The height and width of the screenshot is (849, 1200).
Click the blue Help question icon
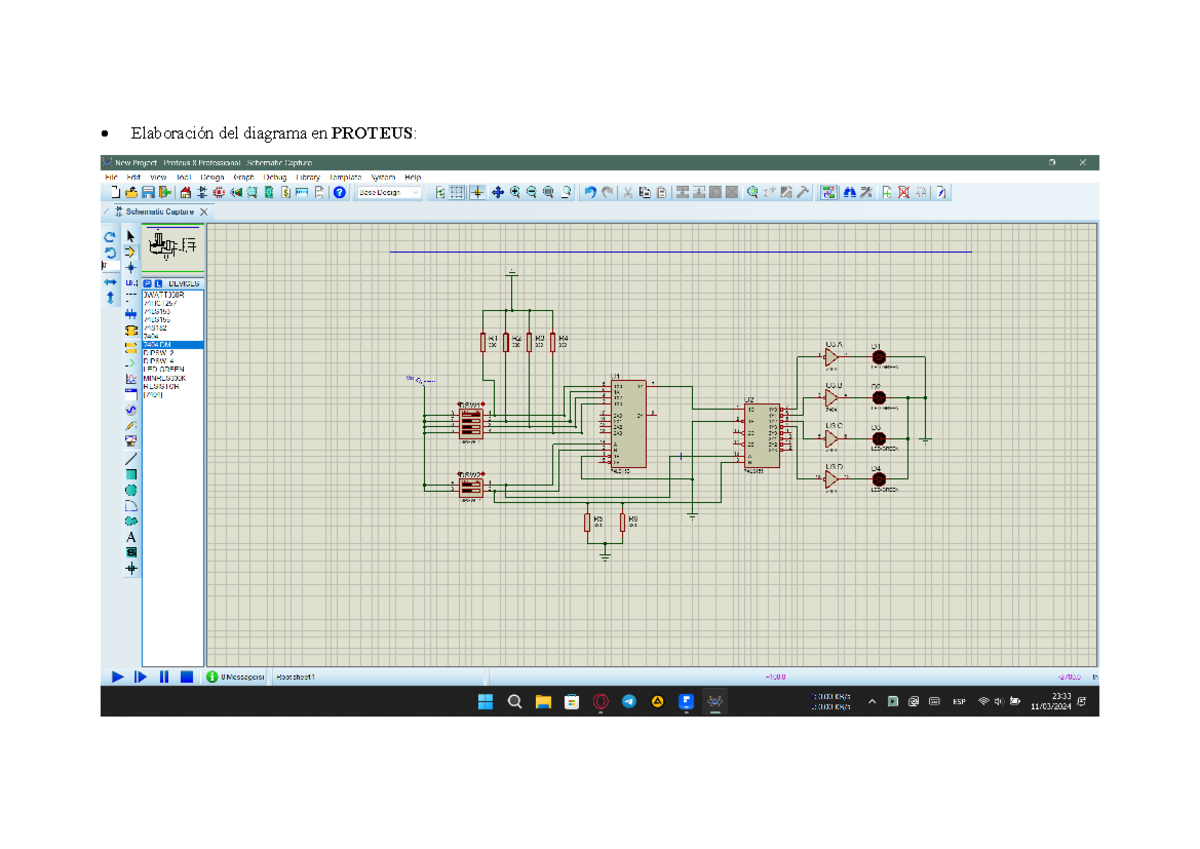[x=340, y=193]
